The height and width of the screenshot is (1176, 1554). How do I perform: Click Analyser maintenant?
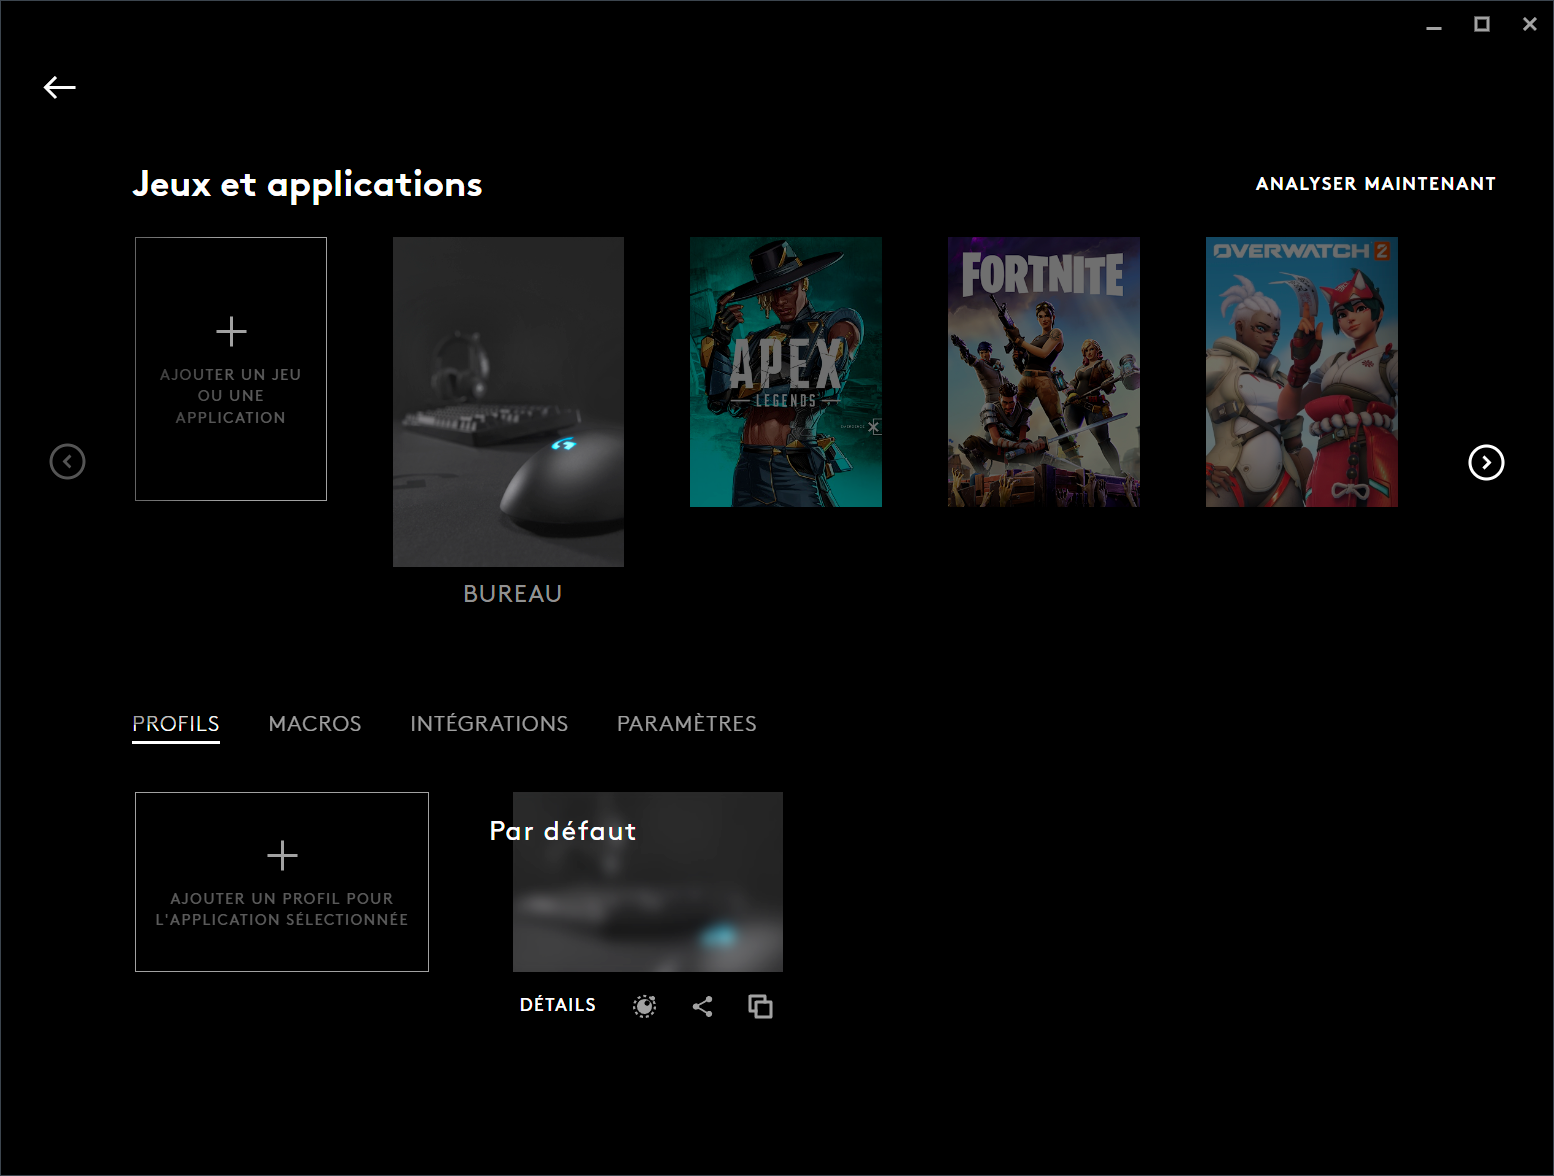click(x=1376, y=184)
